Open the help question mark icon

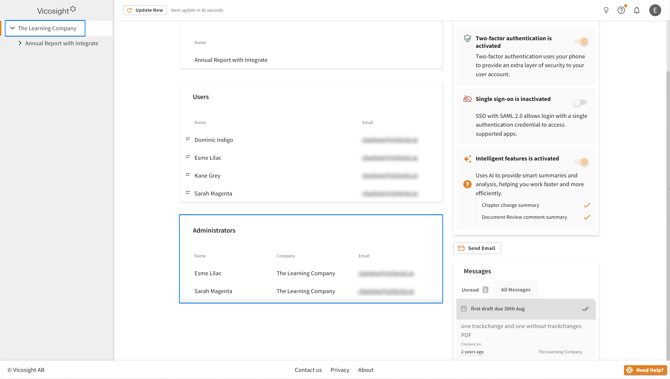[621, 10]
